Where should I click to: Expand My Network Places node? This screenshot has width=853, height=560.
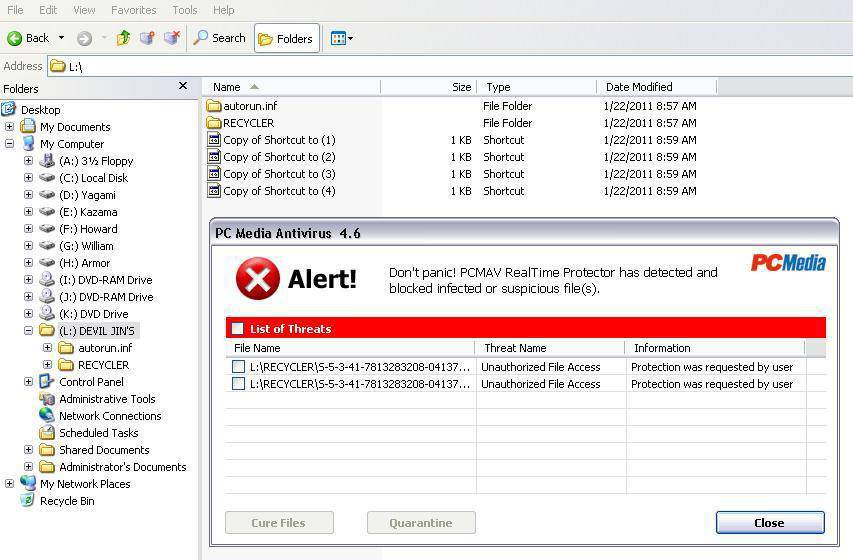9,483
